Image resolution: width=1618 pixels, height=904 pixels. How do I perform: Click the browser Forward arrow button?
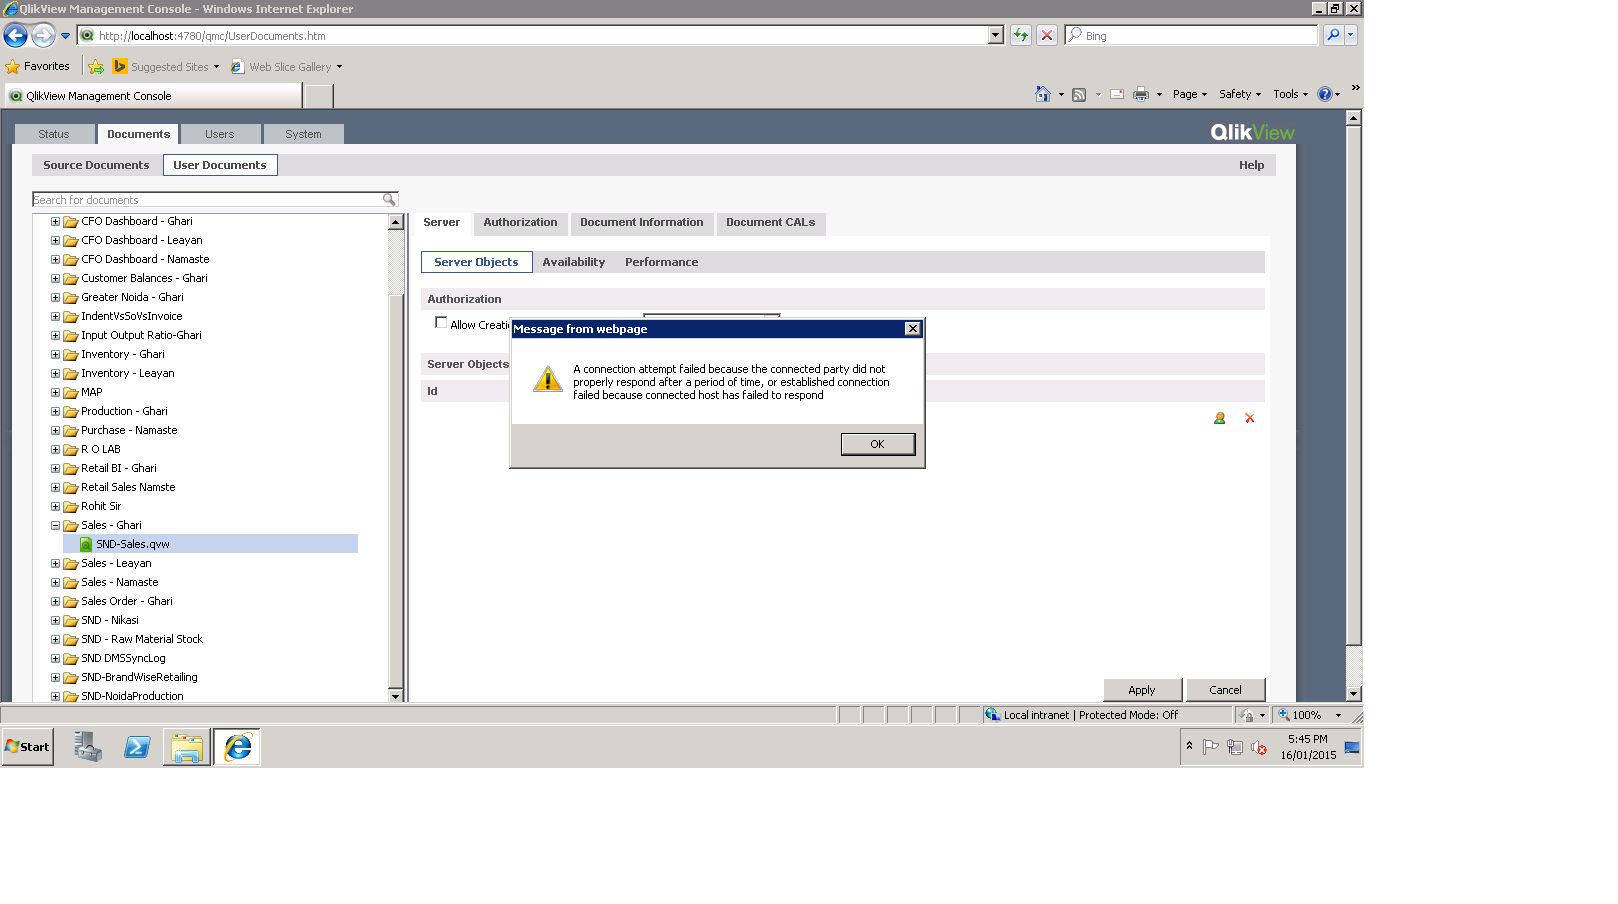(43, 36)
